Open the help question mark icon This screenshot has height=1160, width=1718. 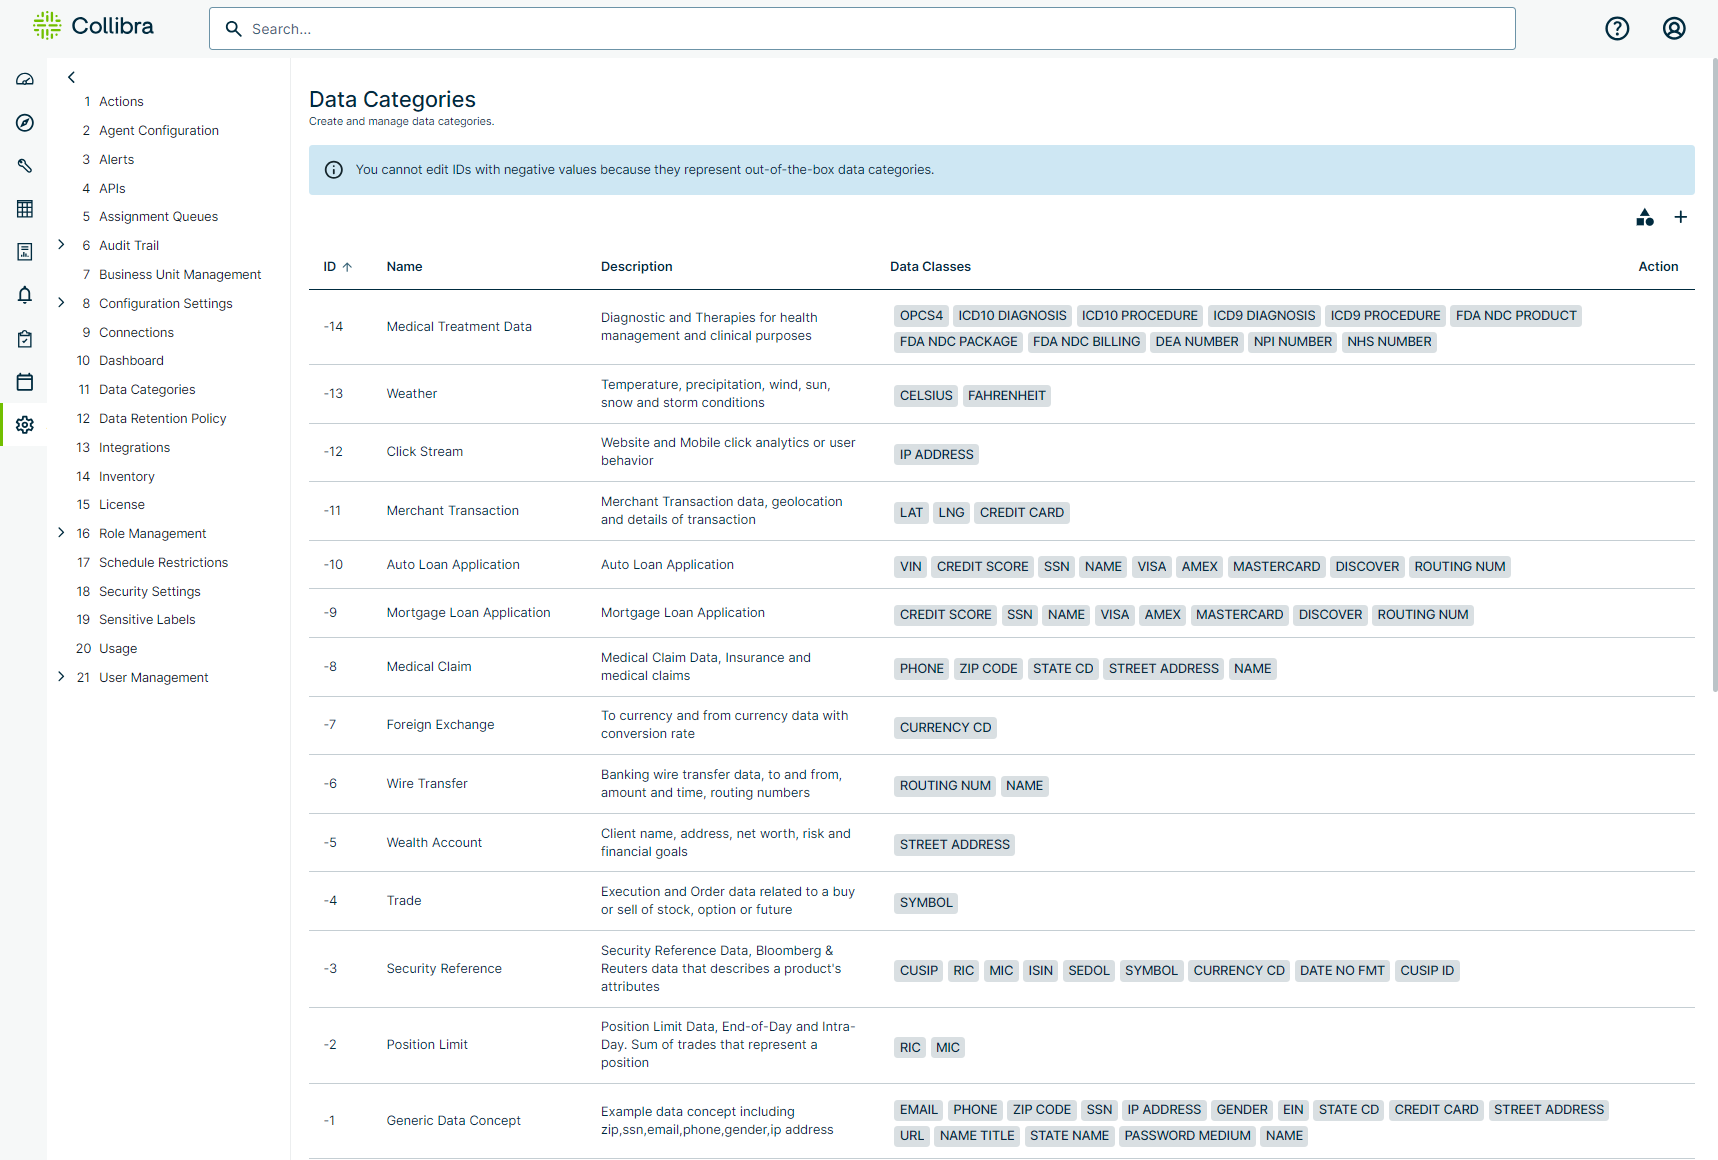1616,29
